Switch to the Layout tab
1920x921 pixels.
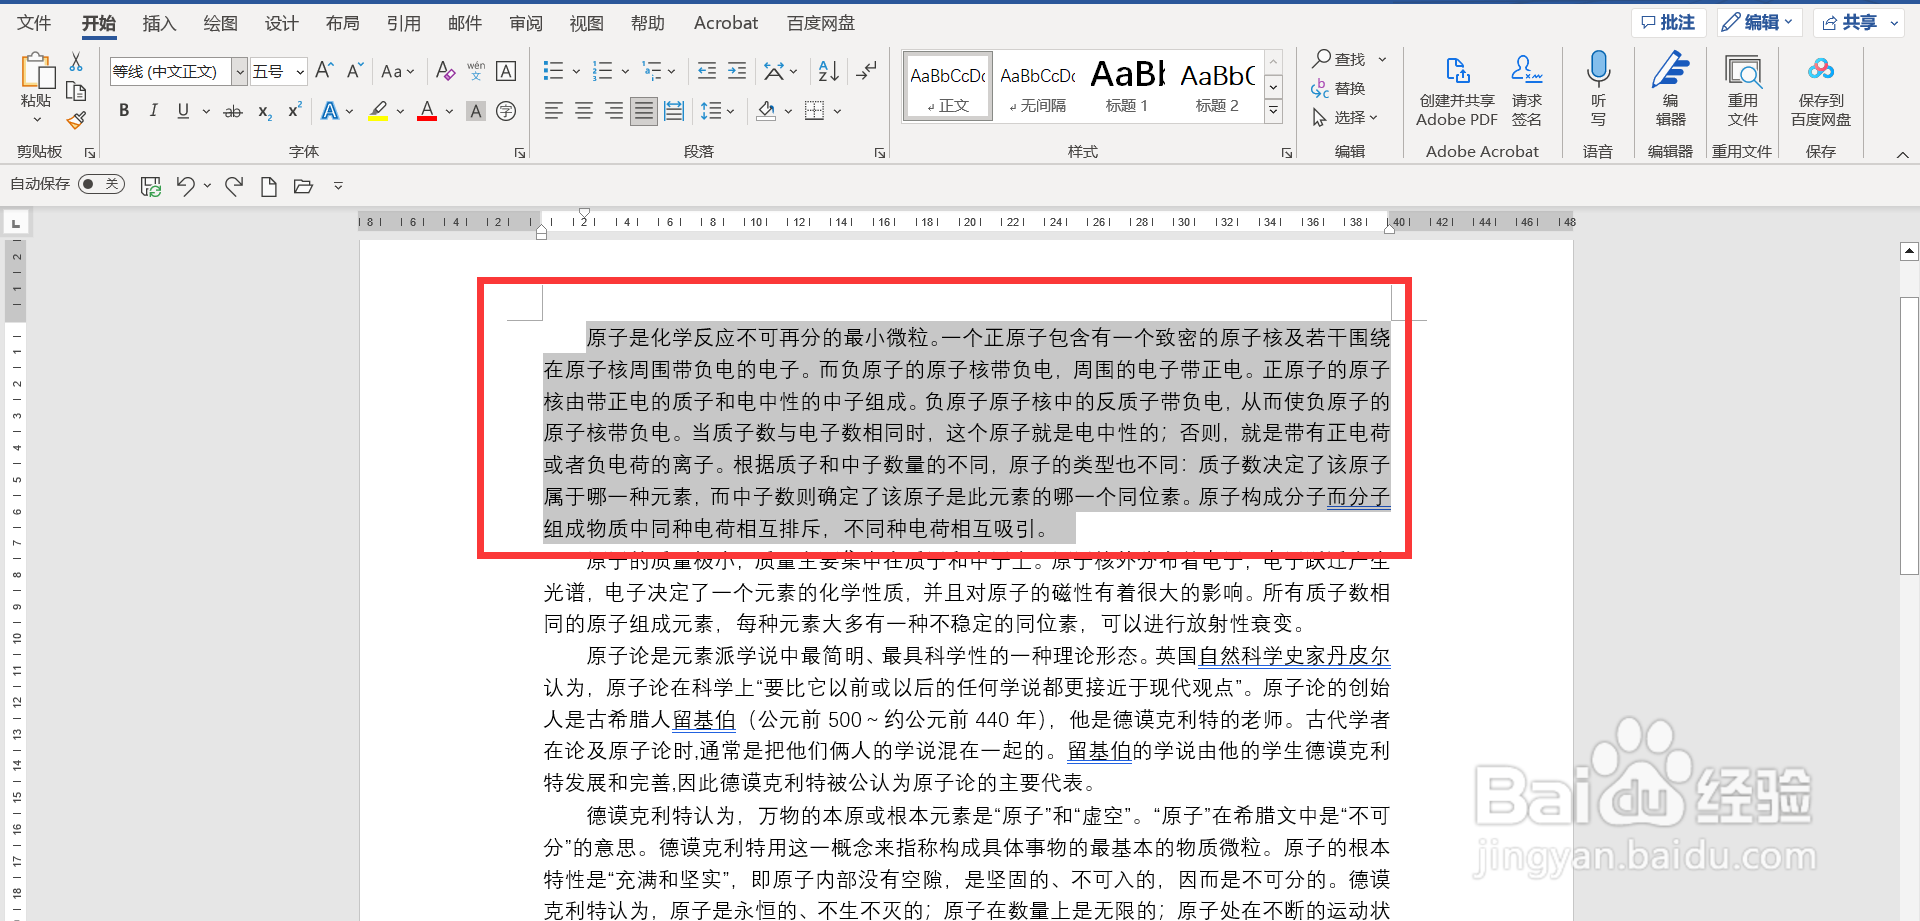(x=342, y=23)
